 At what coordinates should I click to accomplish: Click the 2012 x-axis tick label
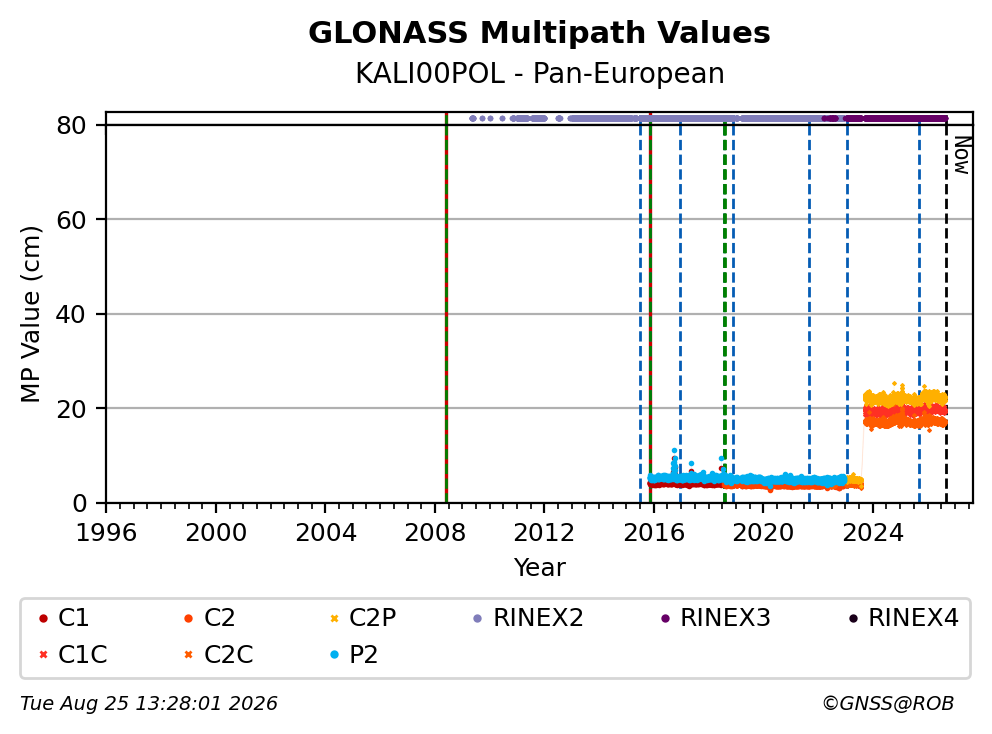544,533
